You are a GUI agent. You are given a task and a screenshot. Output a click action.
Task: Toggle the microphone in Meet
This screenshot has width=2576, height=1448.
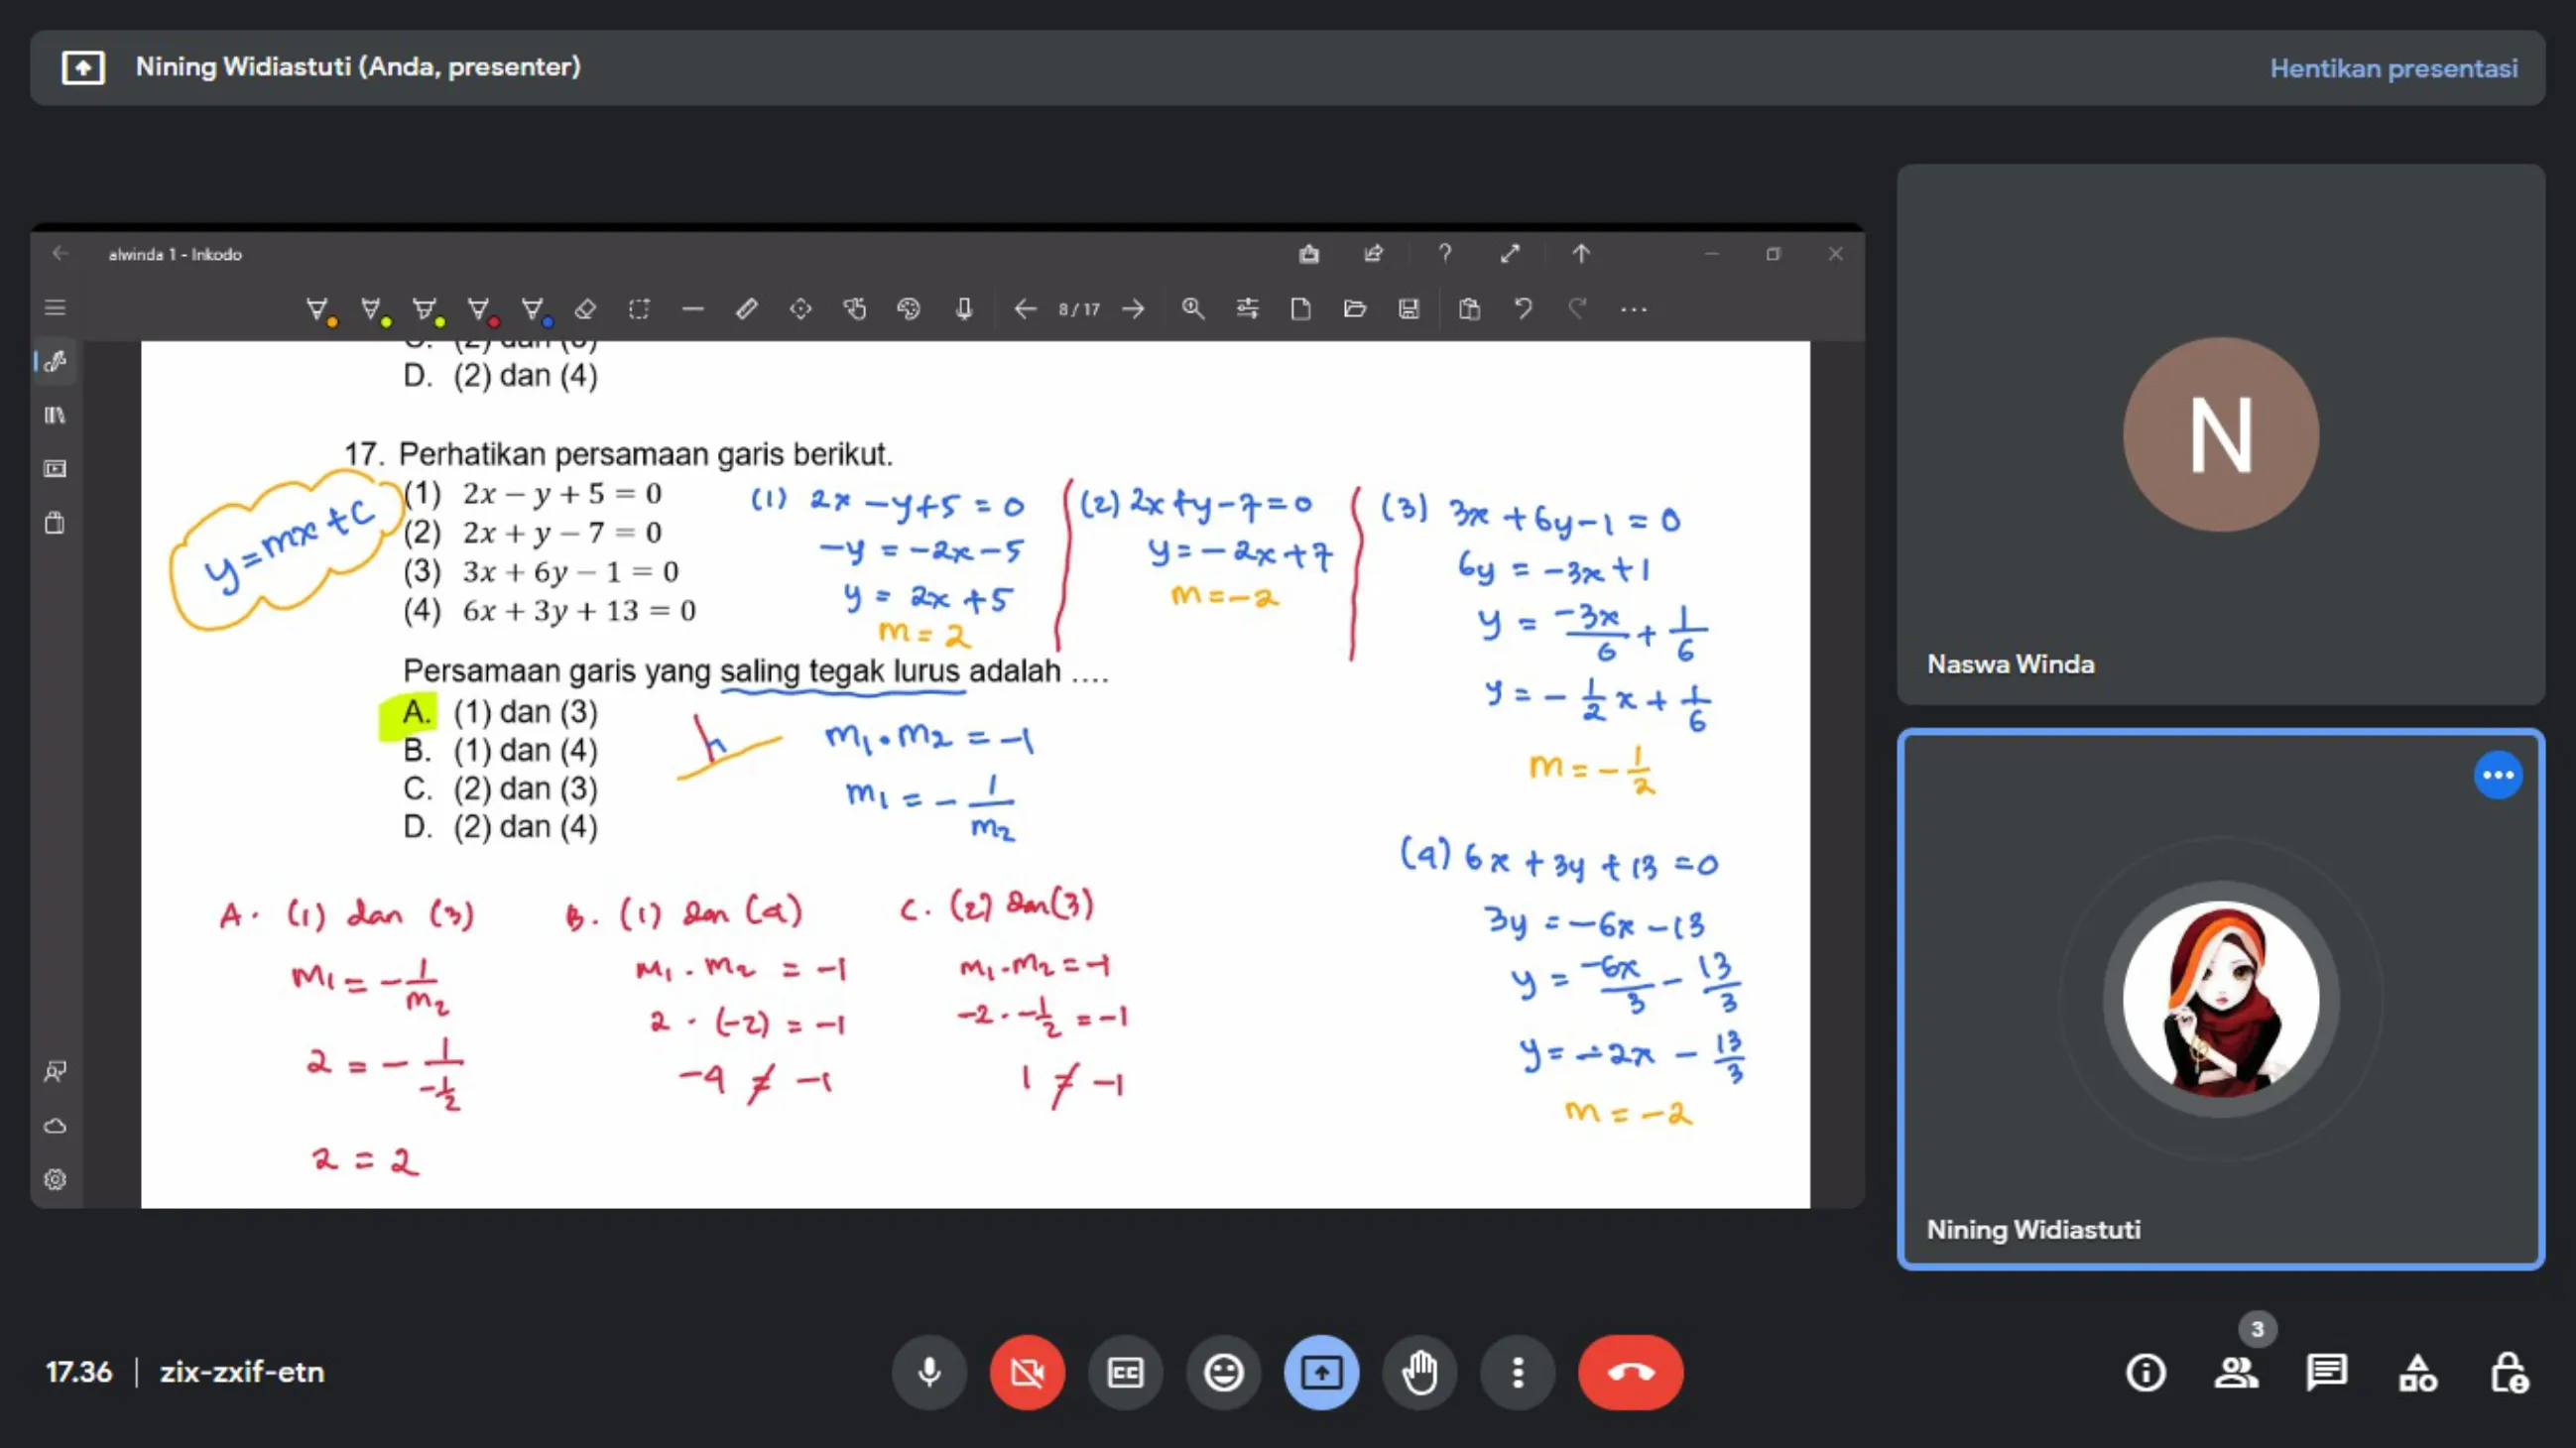(929, 1372)
